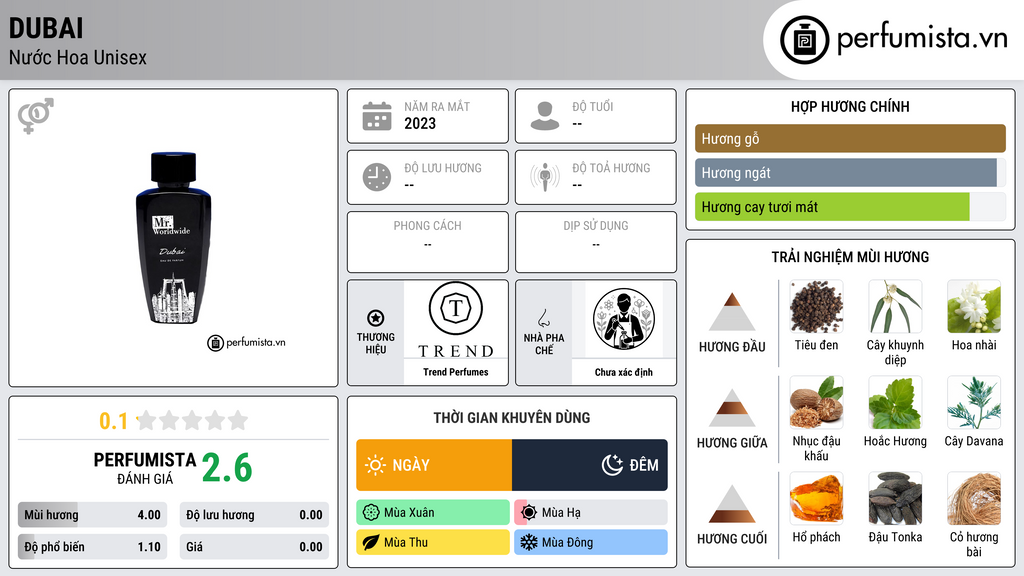Image resolution: width=1024 pixels, height=576 pixels.
Task: Select the Mùa Đông season bar
Action: (x=591, y=542)
